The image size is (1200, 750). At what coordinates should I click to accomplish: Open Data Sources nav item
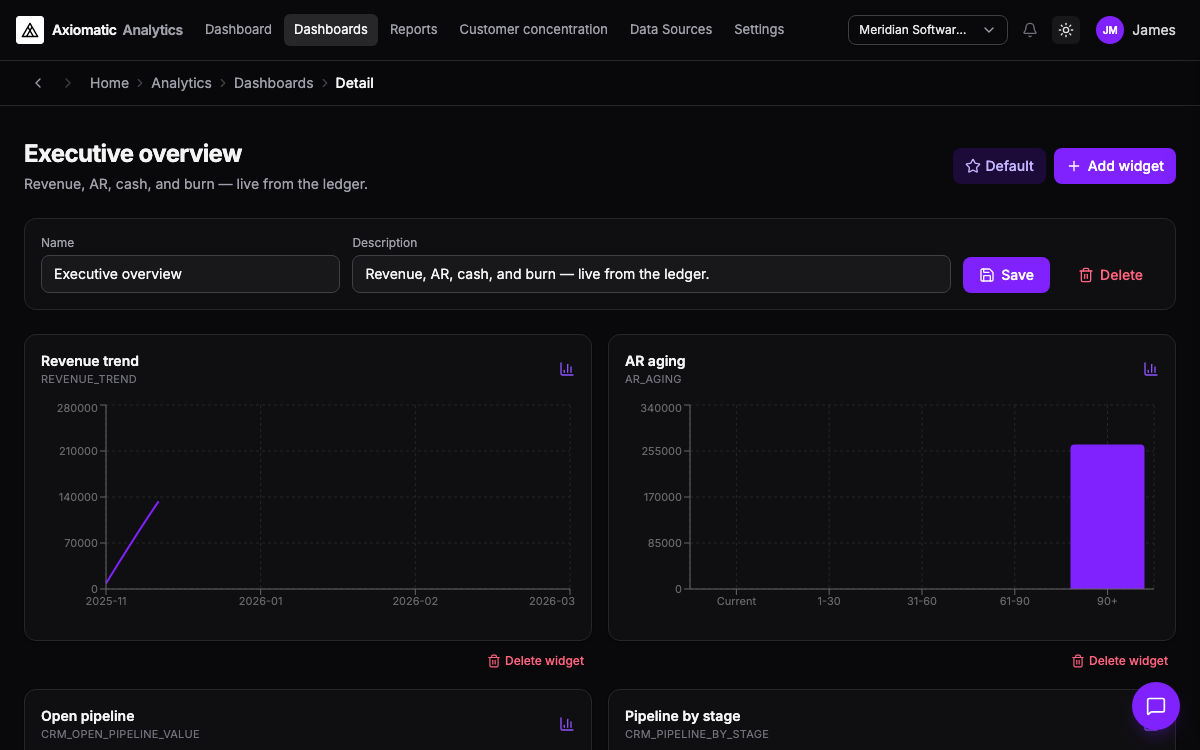click(x=671, y=30)
